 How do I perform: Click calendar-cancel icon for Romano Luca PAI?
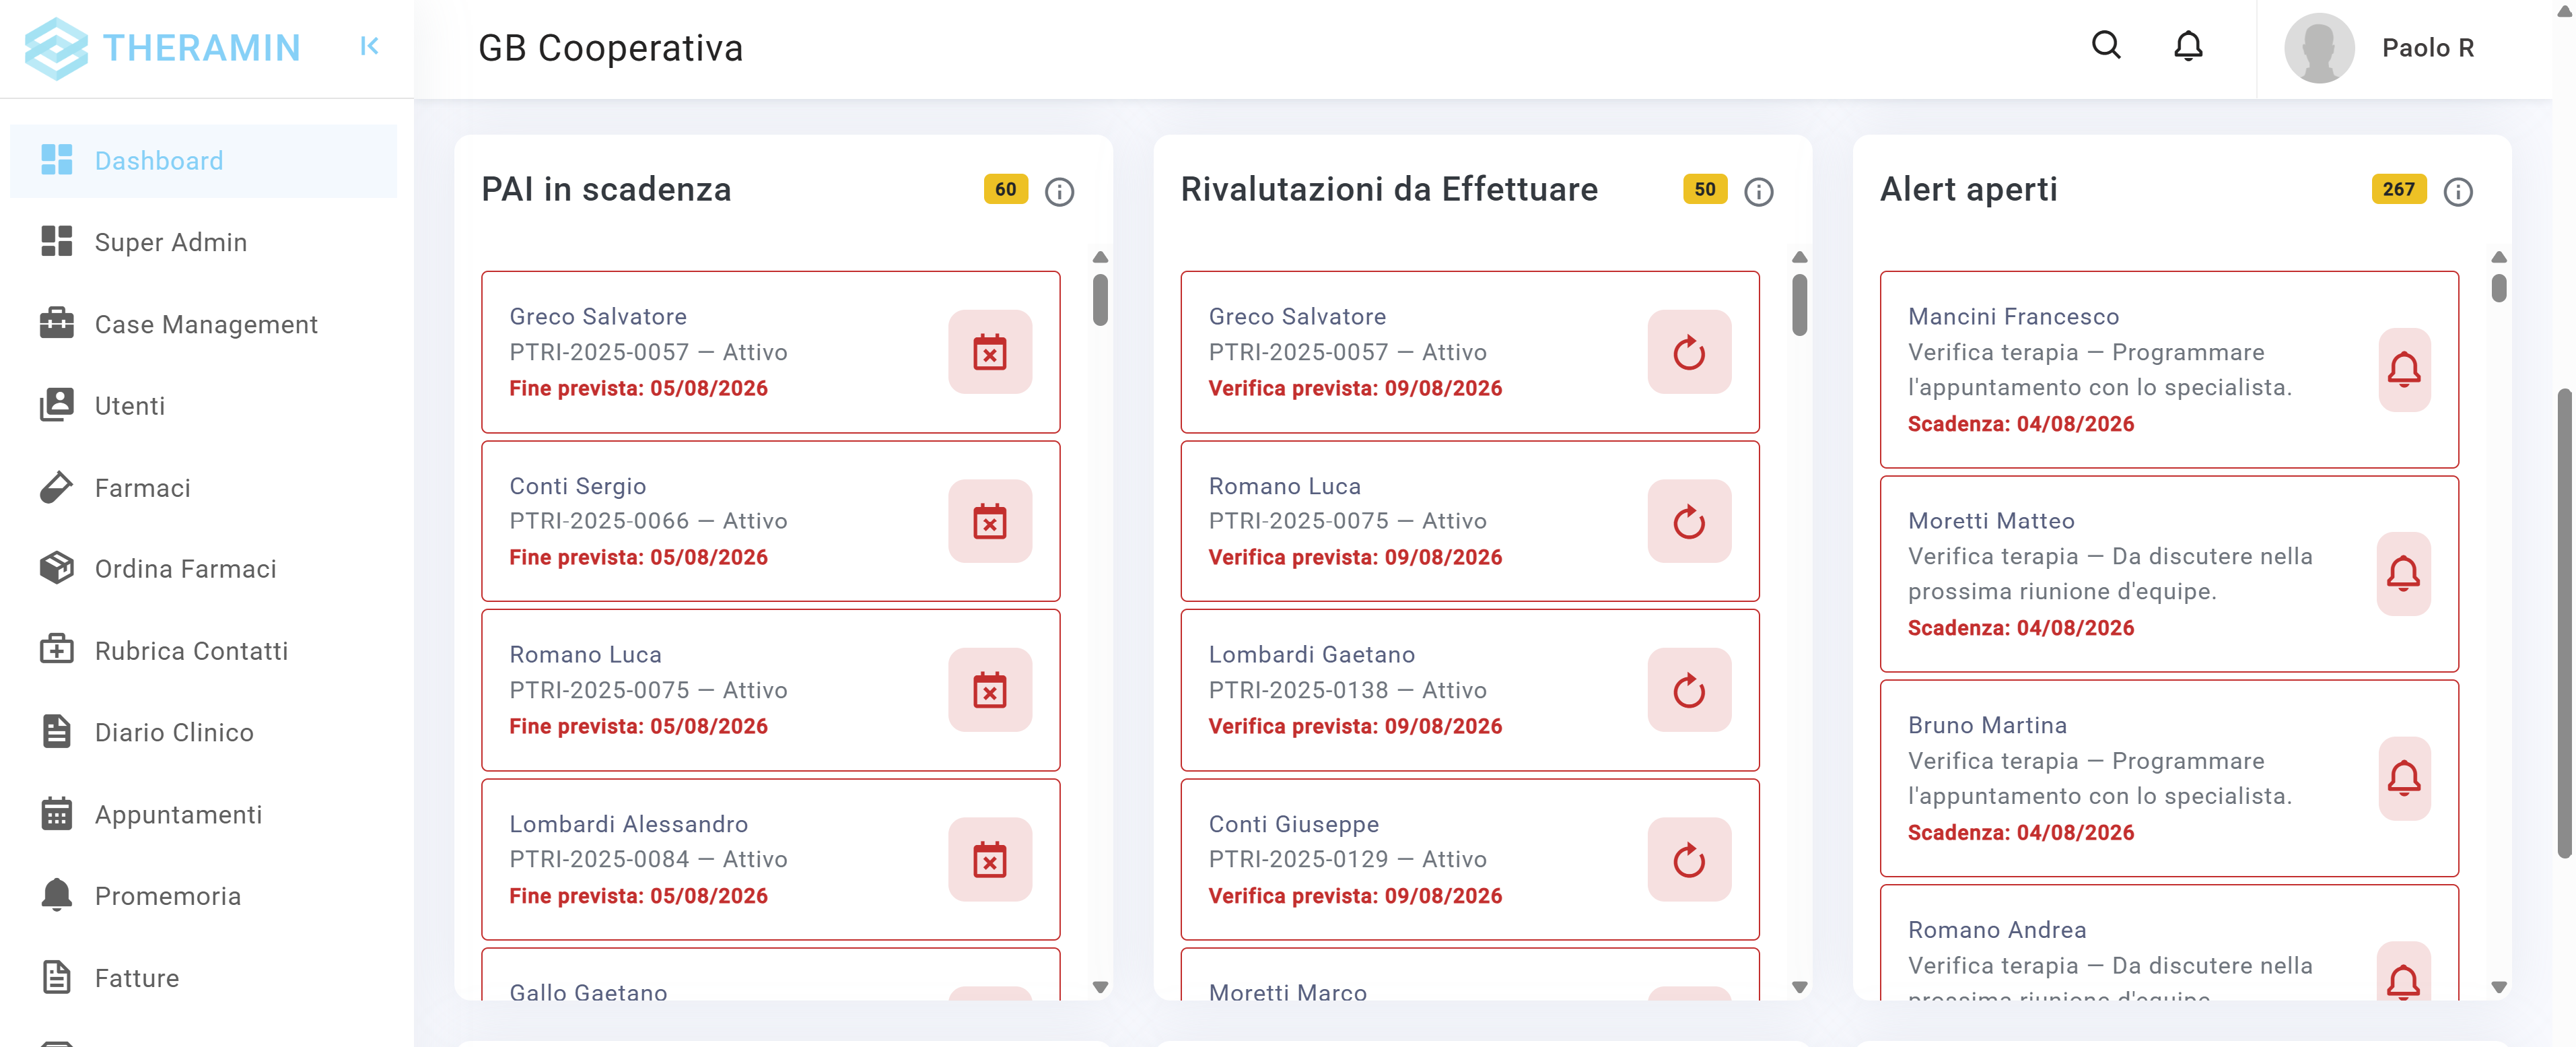(990, 690)
